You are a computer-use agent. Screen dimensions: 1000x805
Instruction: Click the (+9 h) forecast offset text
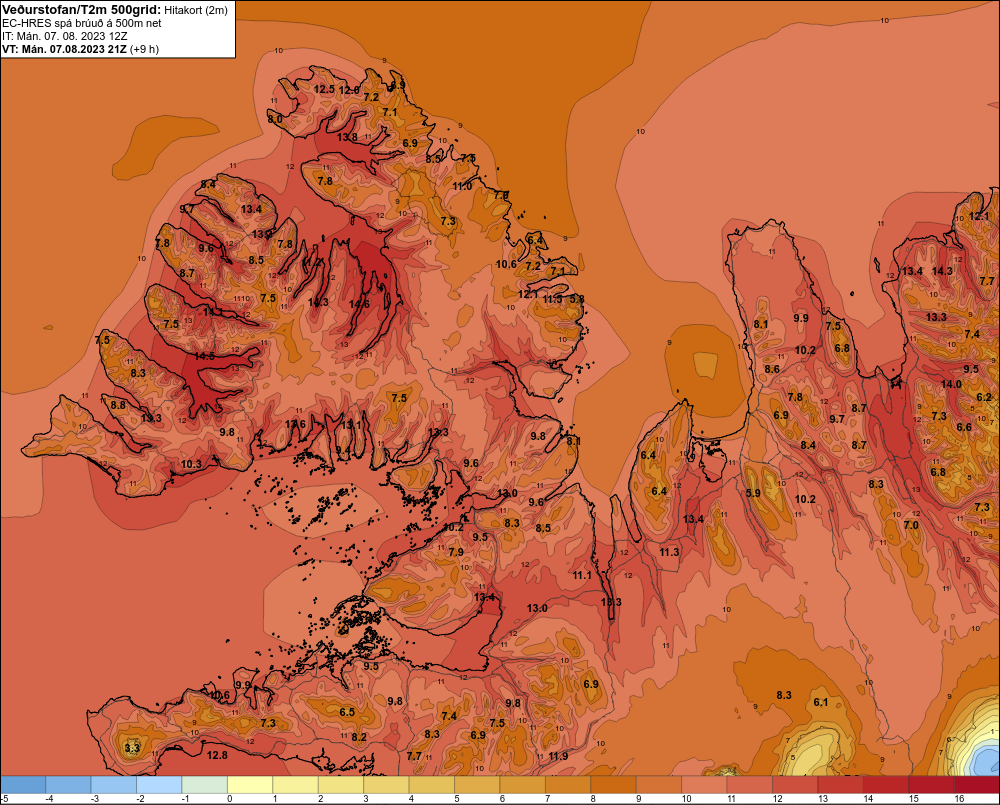[x=144, y=49]
